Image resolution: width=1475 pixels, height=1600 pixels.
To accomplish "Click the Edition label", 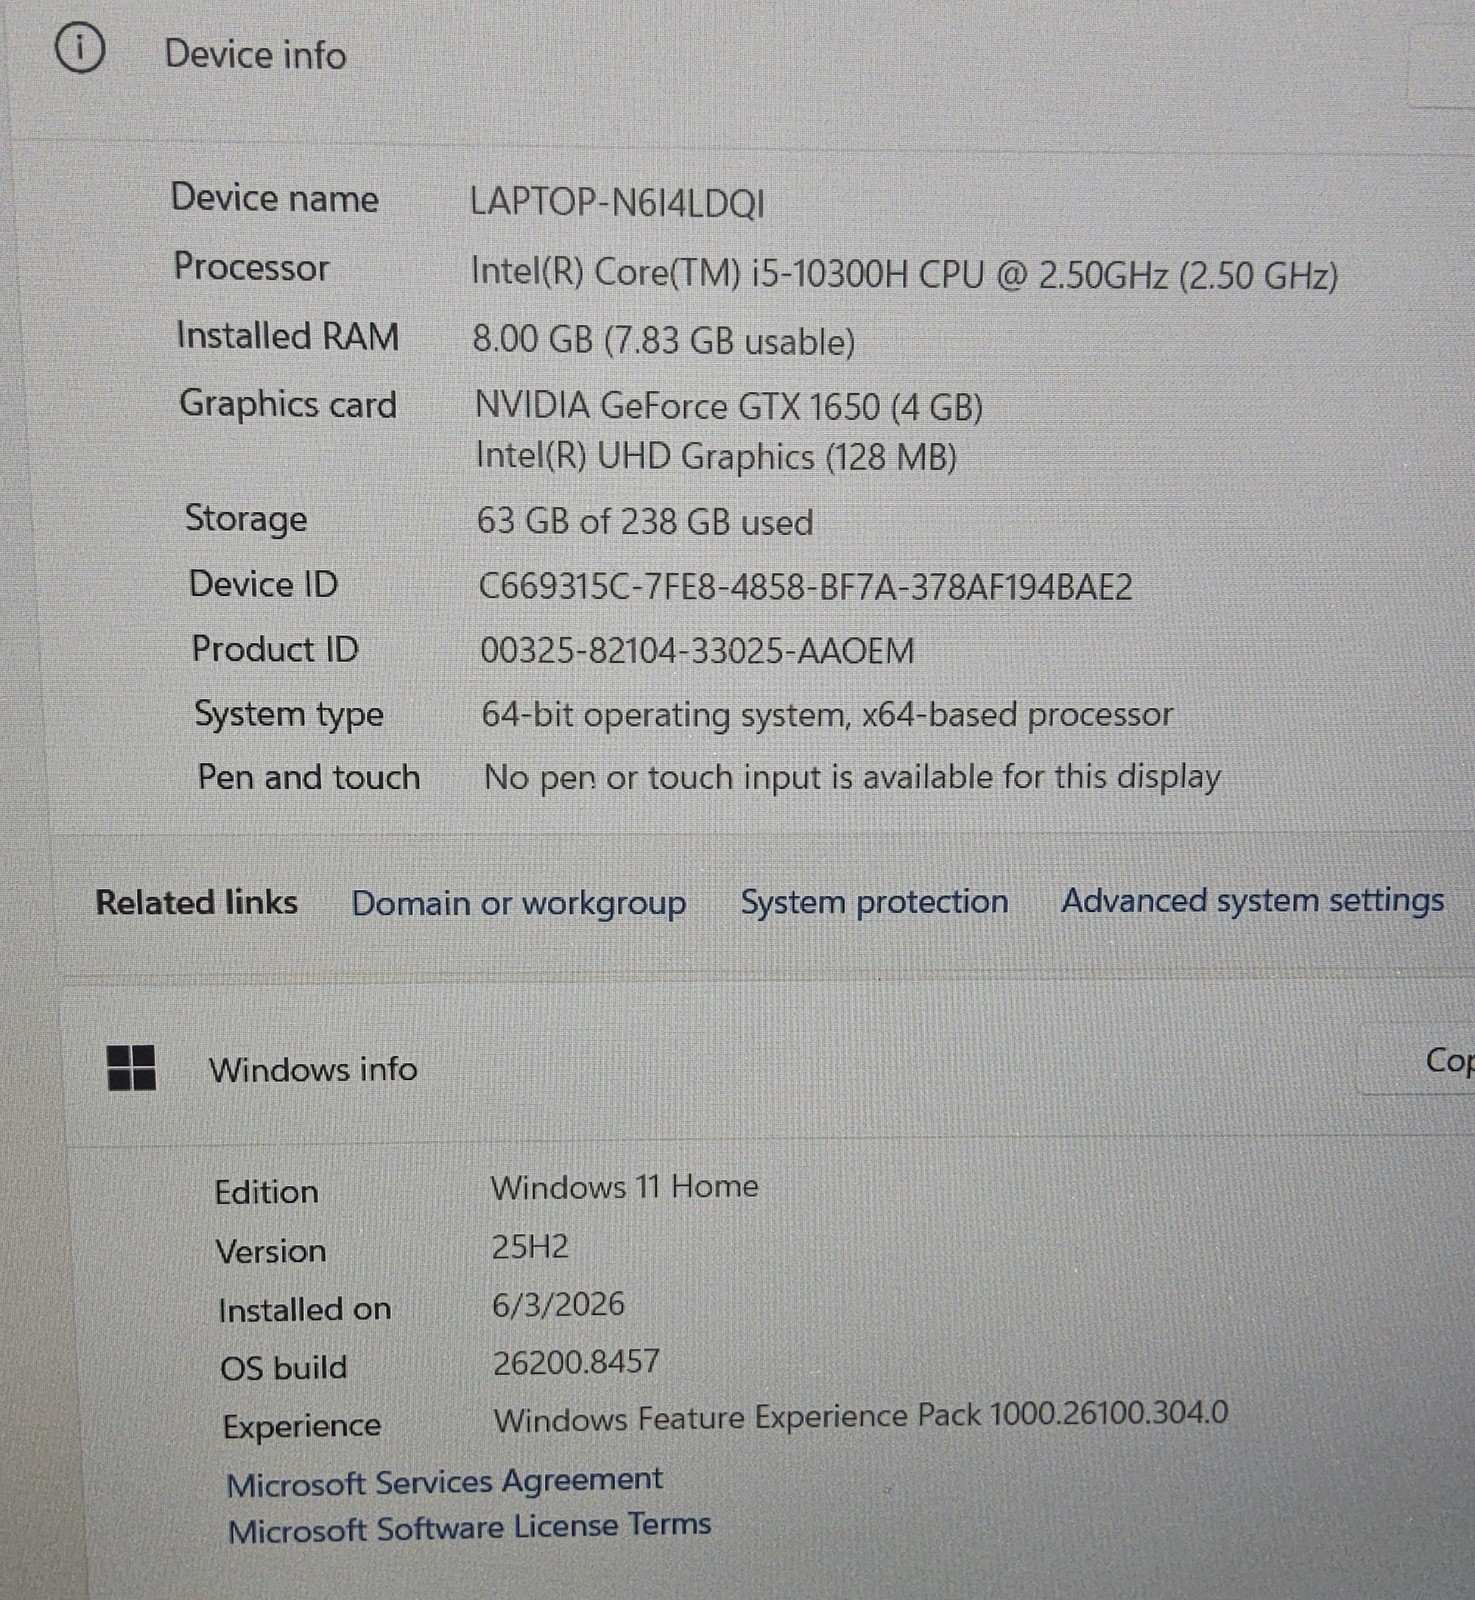I will [267, 1192].
